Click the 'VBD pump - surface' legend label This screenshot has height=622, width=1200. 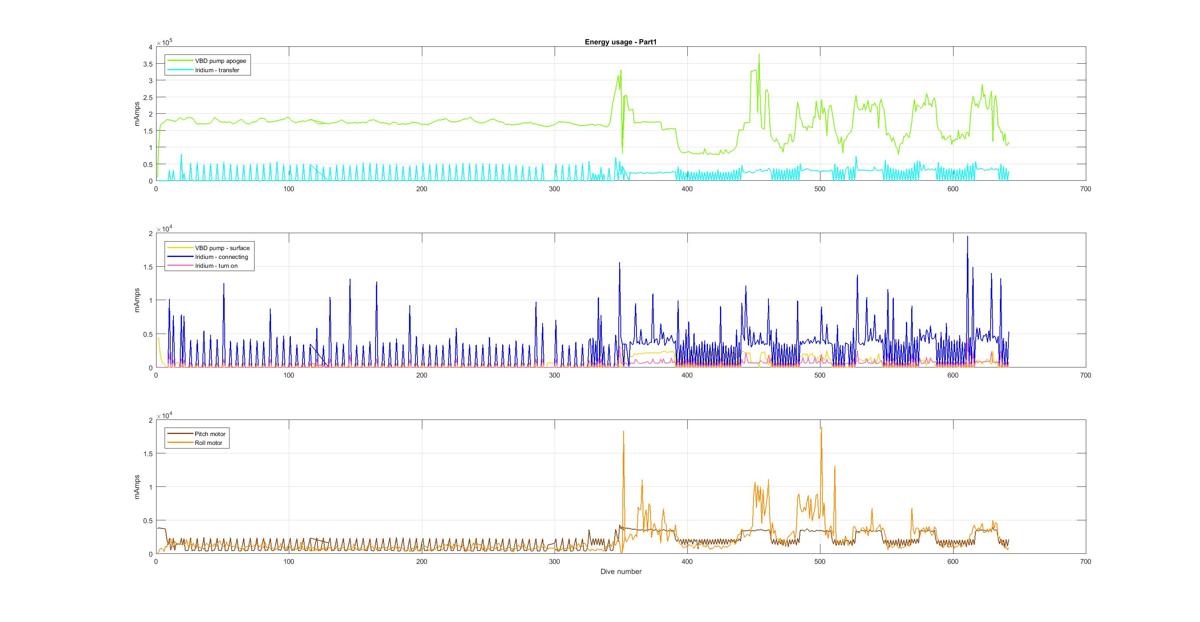pos(224,247)
